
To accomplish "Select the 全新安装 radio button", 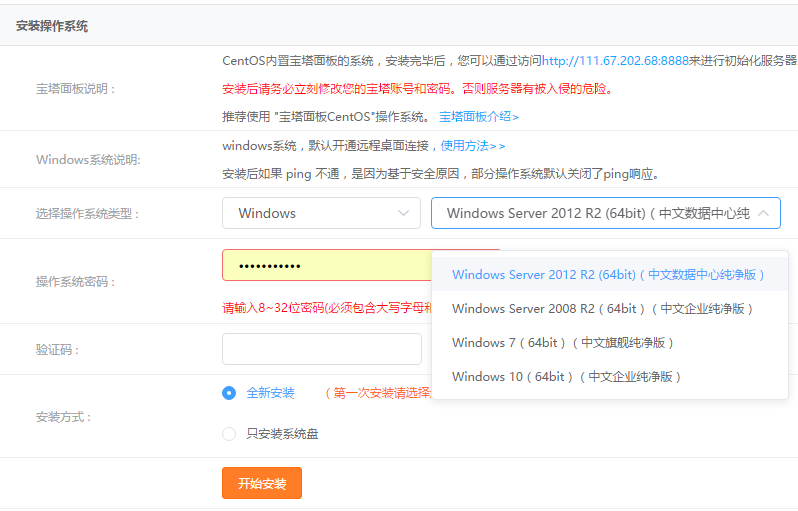I will coord(229,393).
